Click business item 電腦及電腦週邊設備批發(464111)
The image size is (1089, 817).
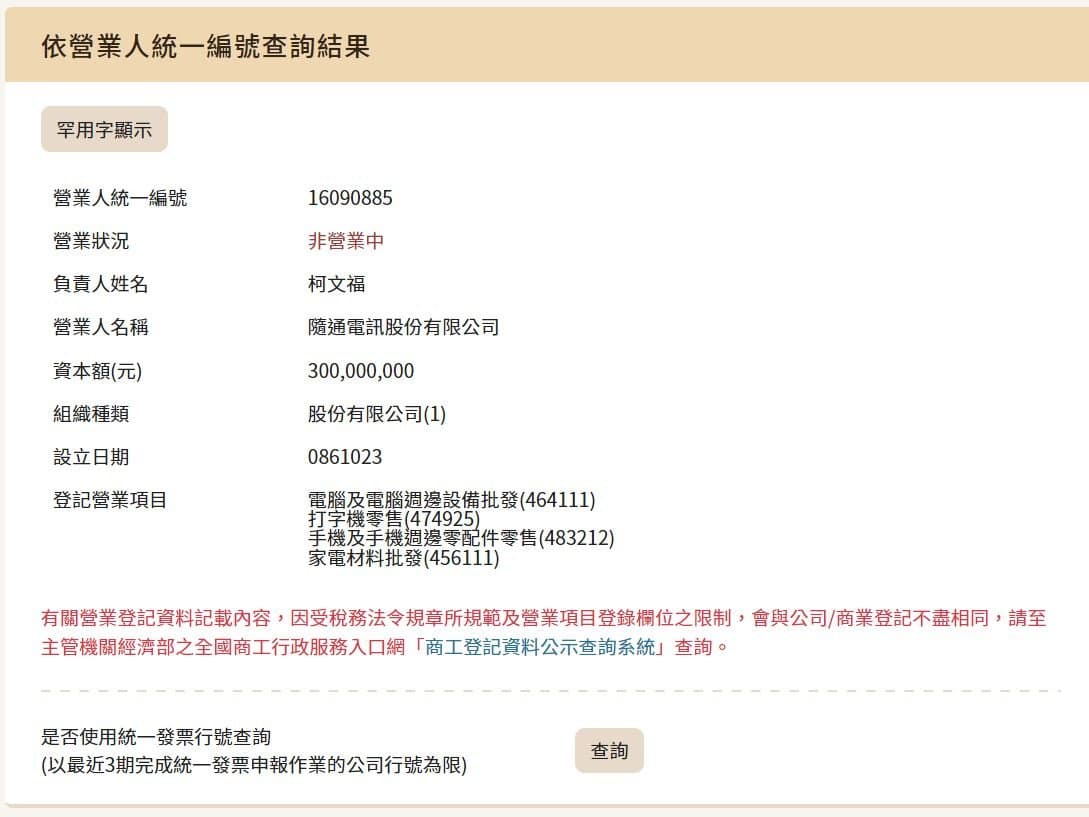point(451,500)
